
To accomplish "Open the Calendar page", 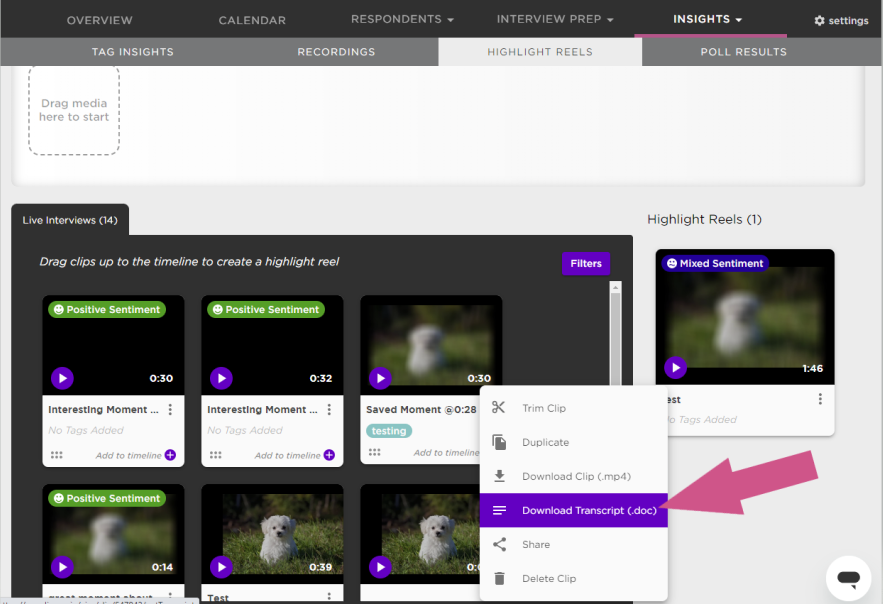I will click(x=252, y=20).
